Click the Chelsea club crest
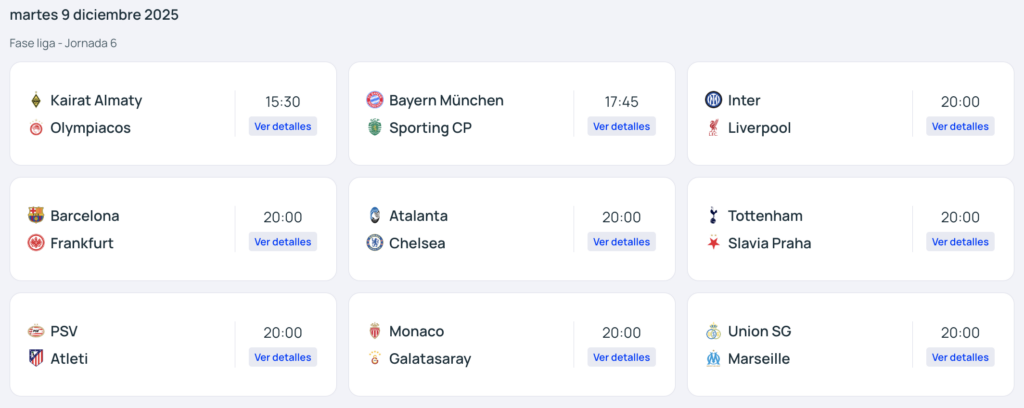The height and width of the screenshot is (408, 1024). tap(375, 243)
